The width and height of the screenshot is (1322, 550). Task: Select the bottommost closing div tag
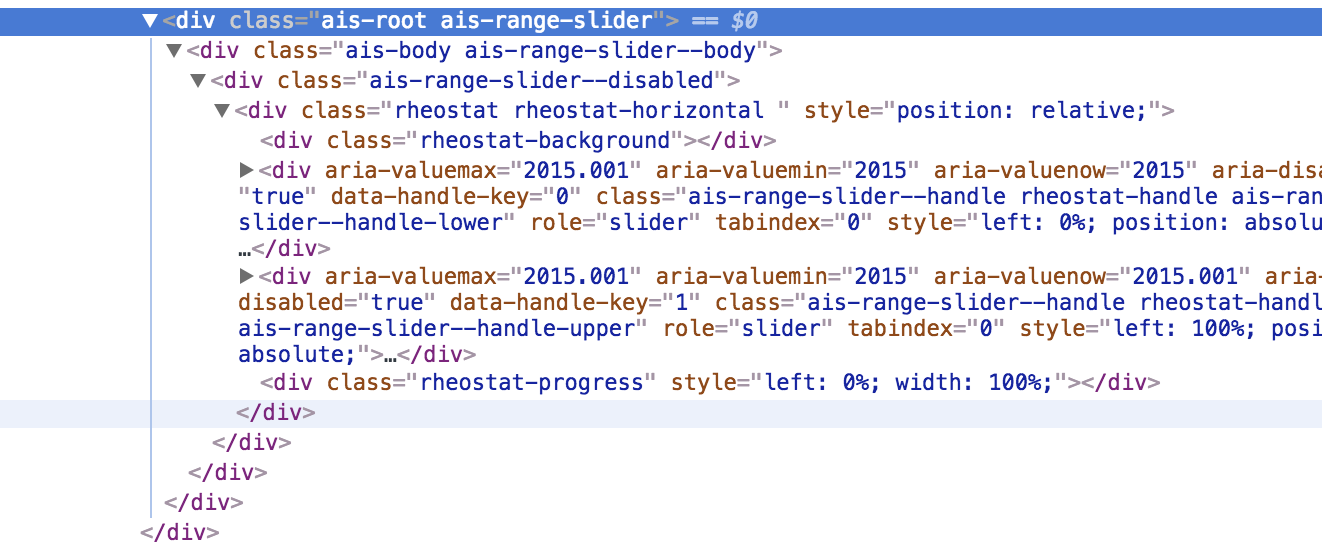(180, 532)
